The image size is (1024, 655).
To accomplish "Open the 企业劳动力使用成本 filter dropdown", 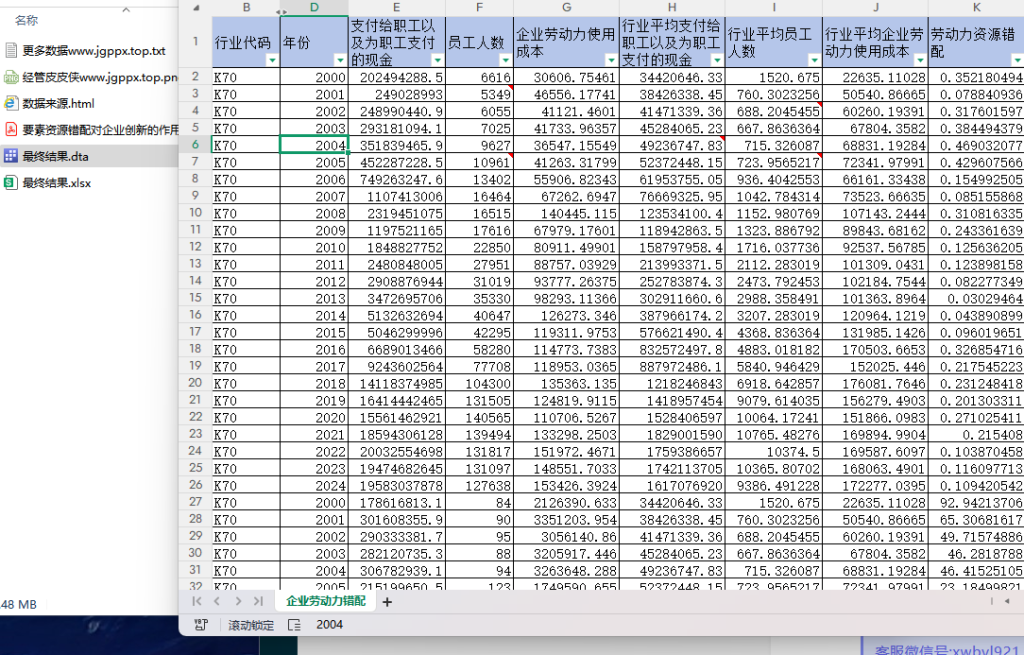I will (611, 60).
